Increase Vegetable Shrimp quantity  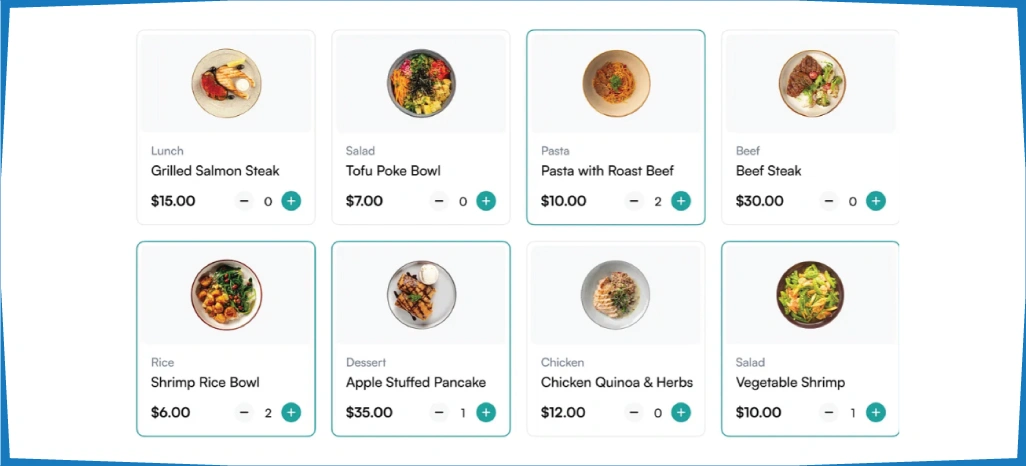(876, 412)
